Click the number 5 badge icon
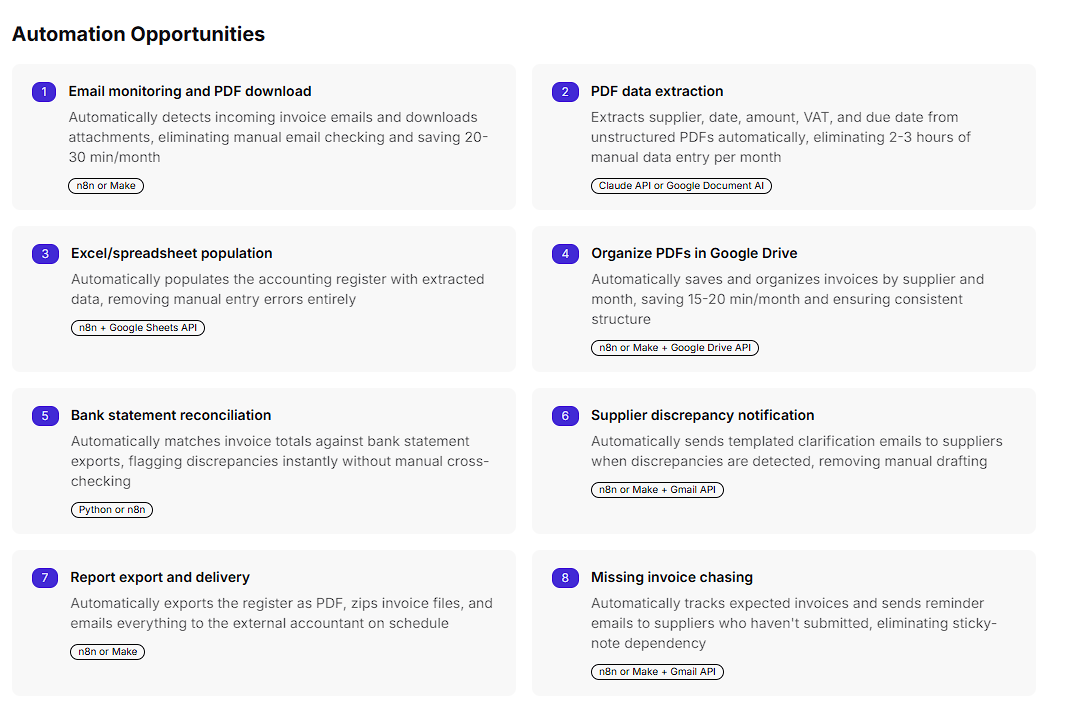Image resolution: width=1075 pixels, height=724 pixels. point(45,416)
